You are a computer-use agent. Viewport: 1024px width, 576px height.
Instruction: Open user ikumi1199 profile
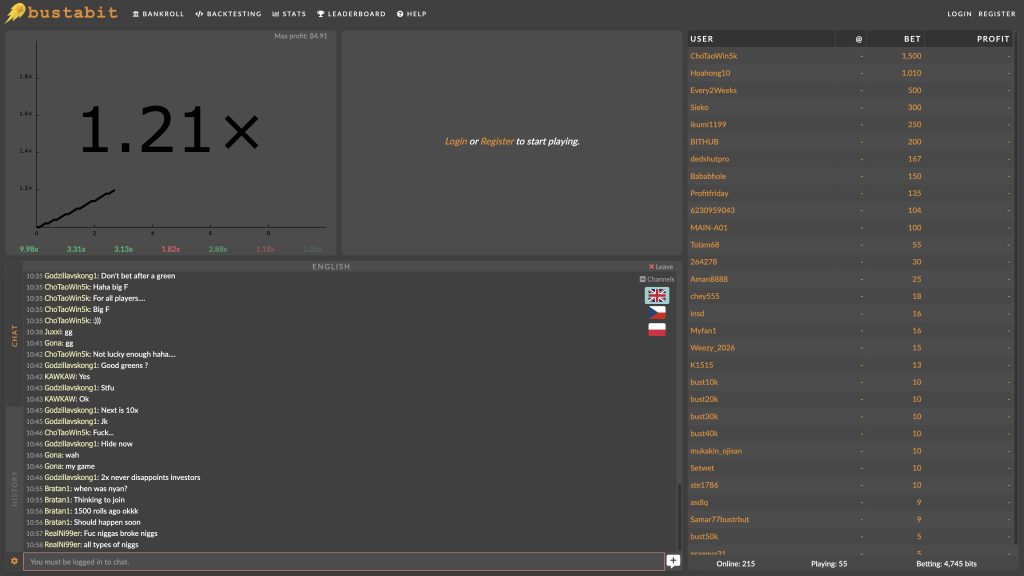(708, 124)
